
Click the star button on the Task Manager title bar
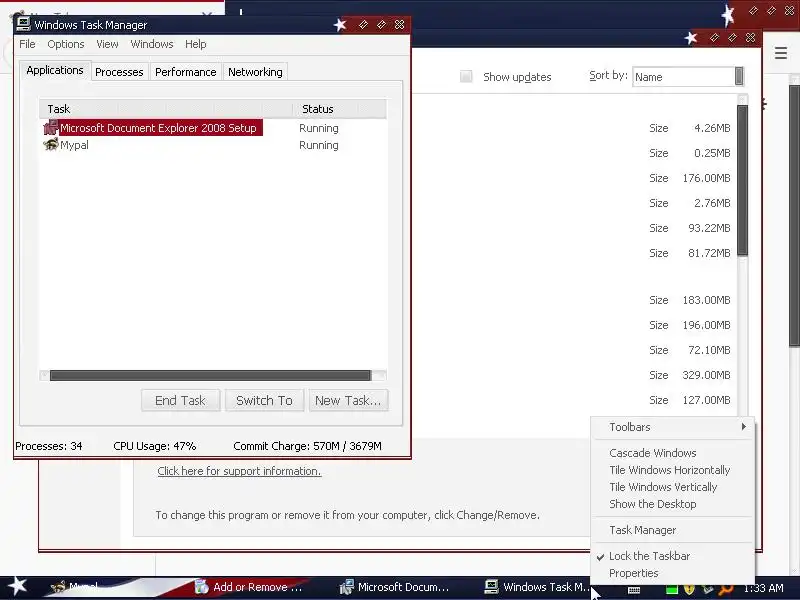click(340, 24)
